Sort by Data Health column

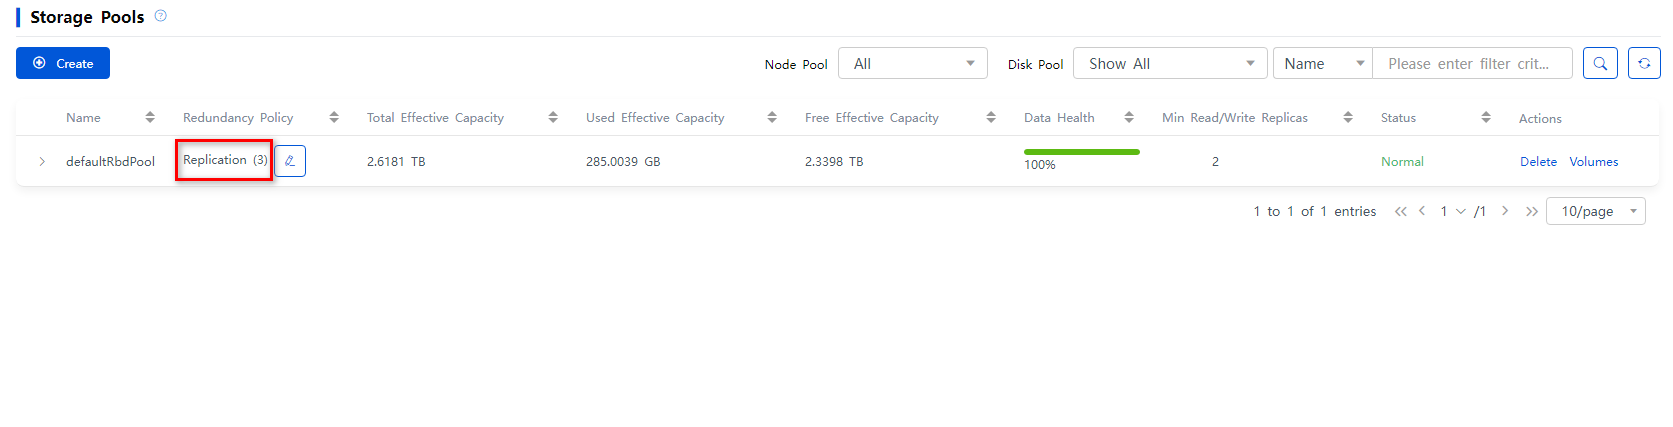click(x=1129, y=117)
